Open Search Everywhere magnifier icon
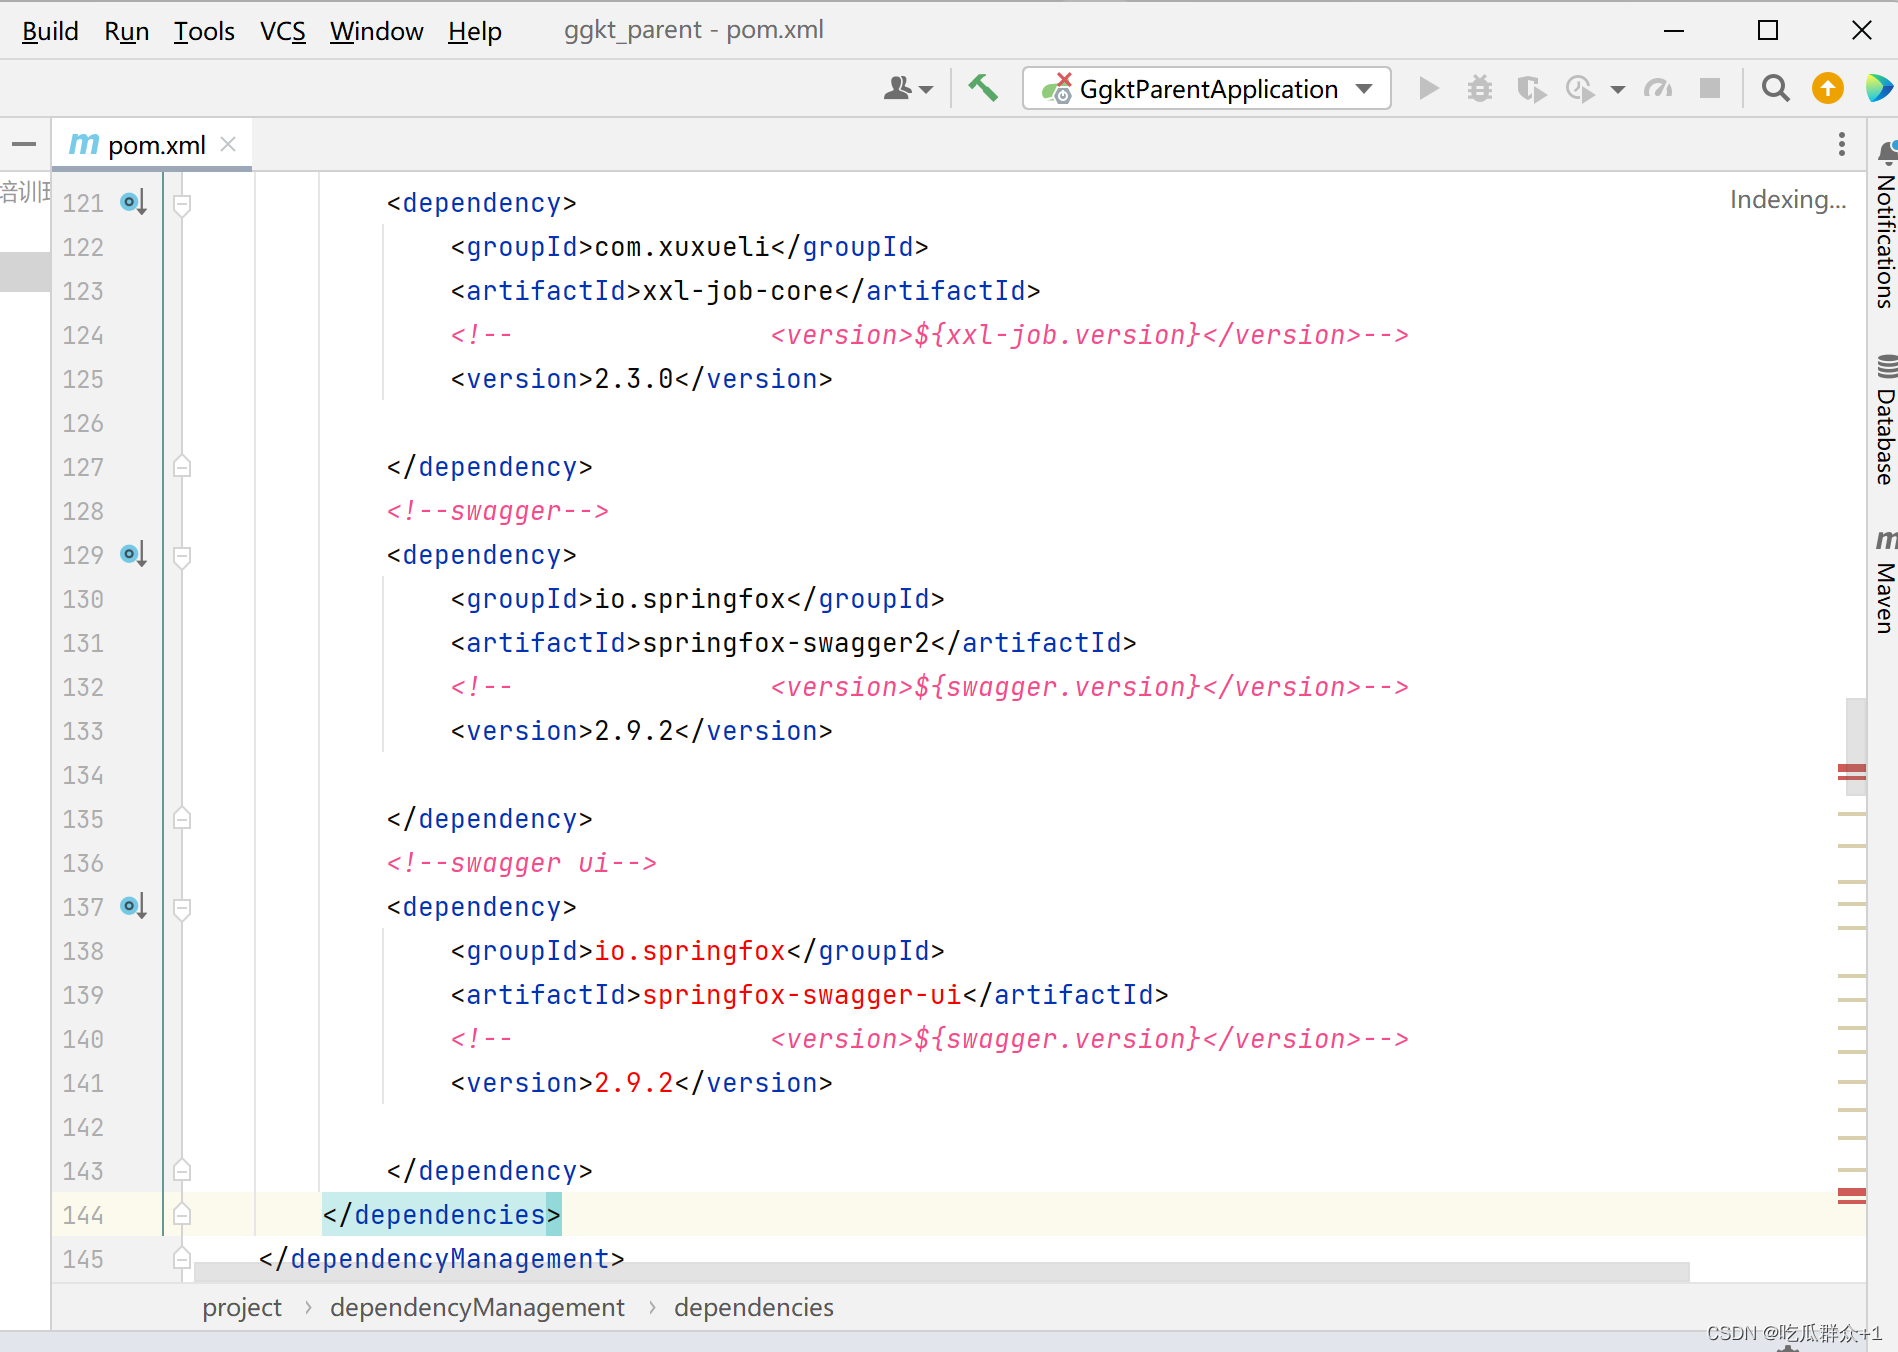The width and height of the screenshot is (1898, 1352). pyautogui.click(x=1775, y=89)
